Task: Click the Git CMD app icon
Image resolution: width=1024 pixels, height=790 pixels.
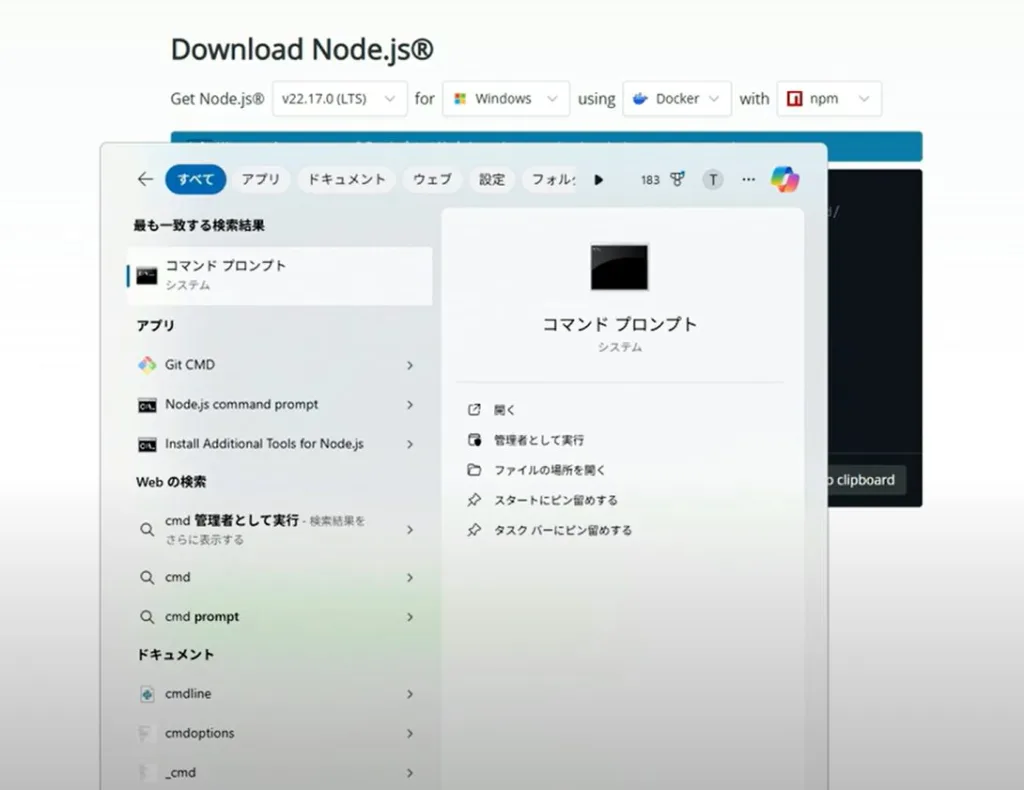Action: [x=147, y=365]
